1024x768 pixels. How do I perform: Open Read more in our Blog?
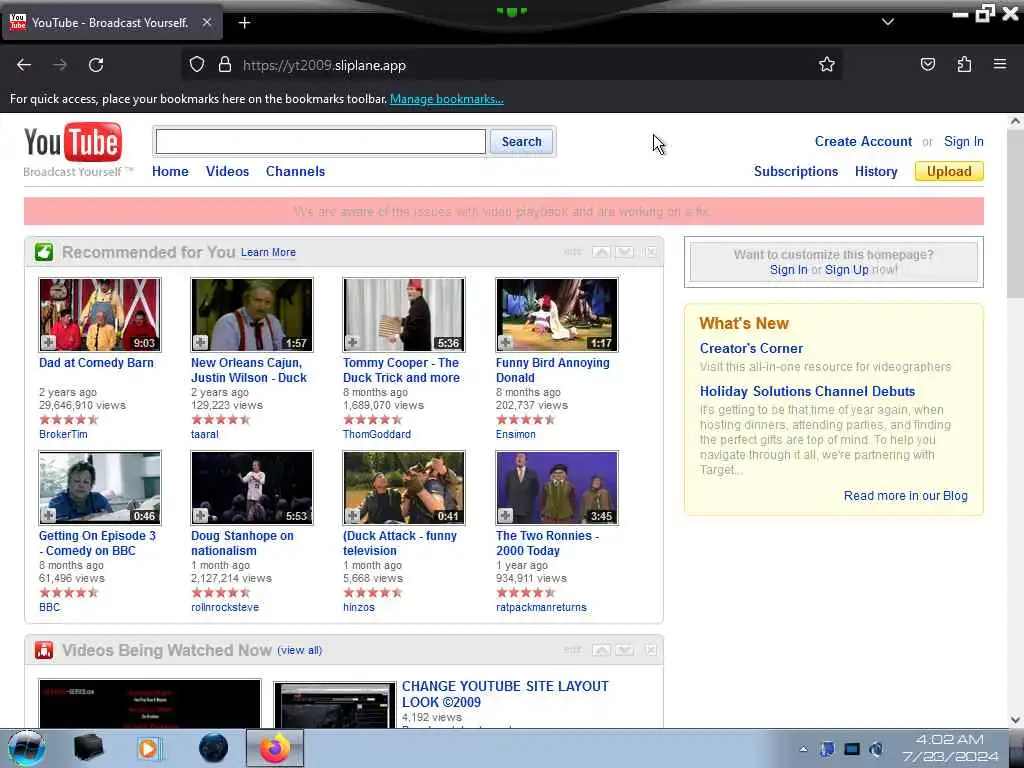coord(905,496)
